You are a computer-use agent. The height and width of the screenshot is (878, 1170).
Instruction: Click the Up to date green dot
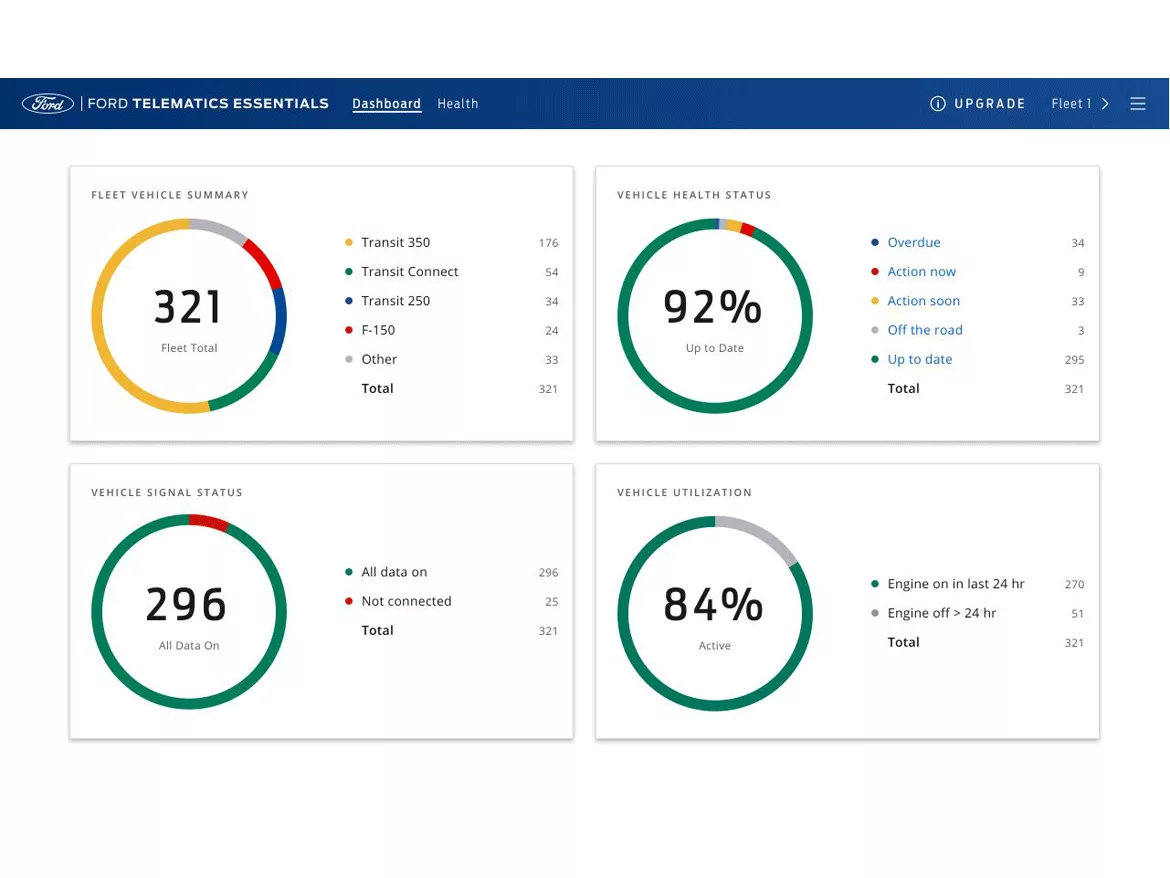click(875, 359)
